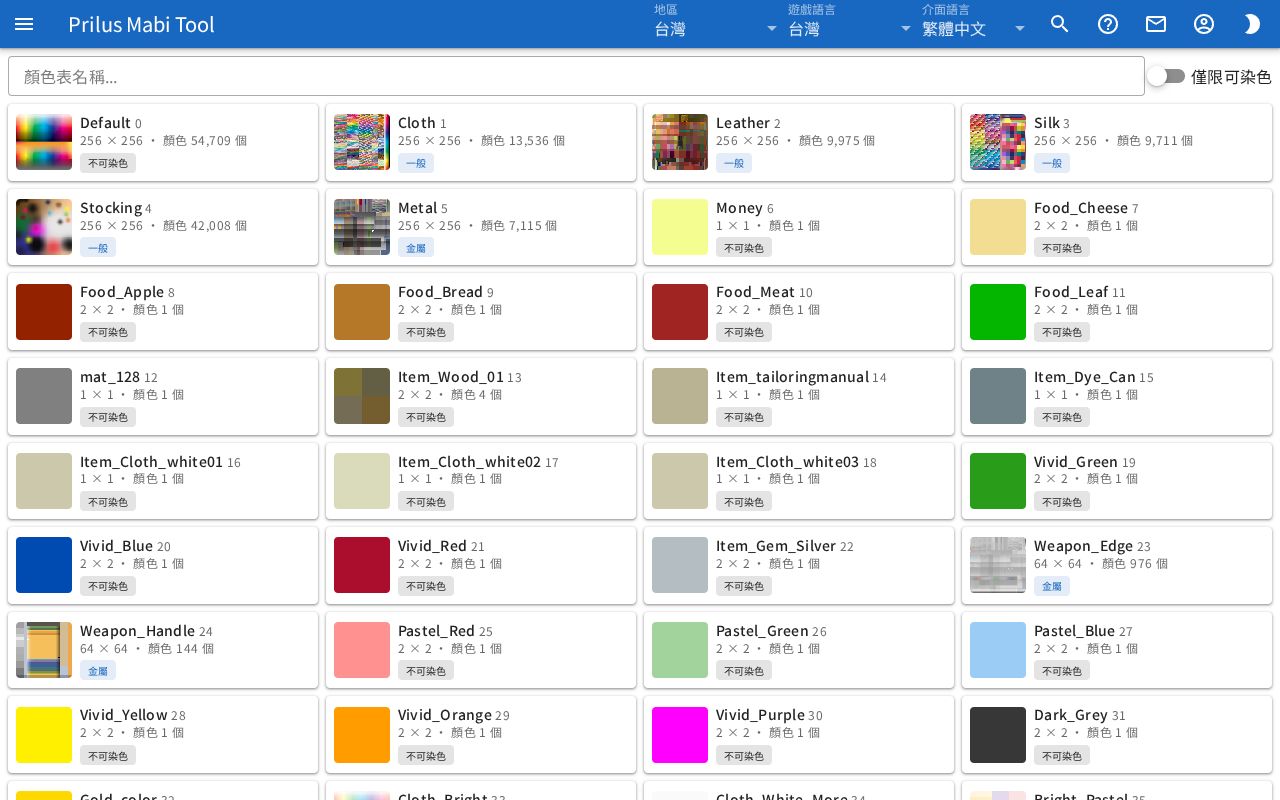Select the Dark_Grey color swatch

click(x=998, y=734)
